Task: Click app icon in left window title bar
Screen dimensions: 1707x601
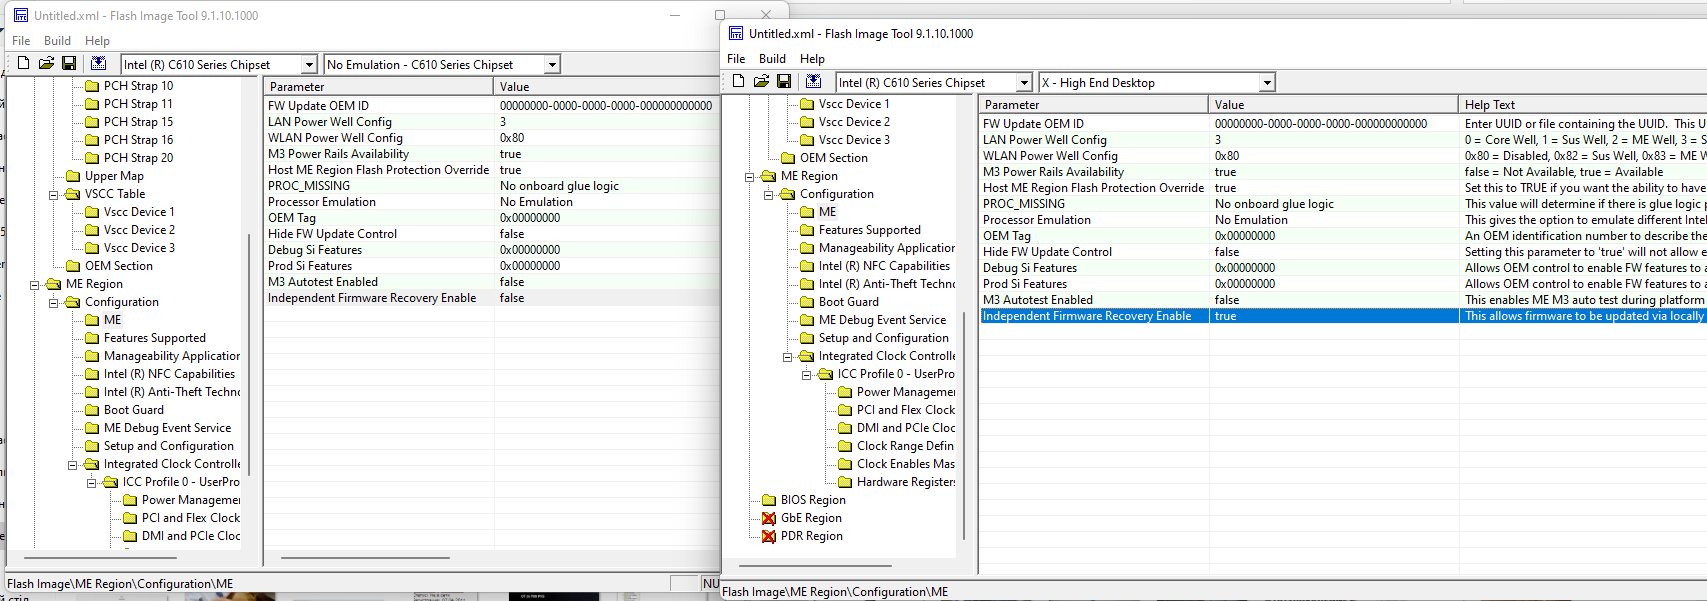Action: click(21, 15)
